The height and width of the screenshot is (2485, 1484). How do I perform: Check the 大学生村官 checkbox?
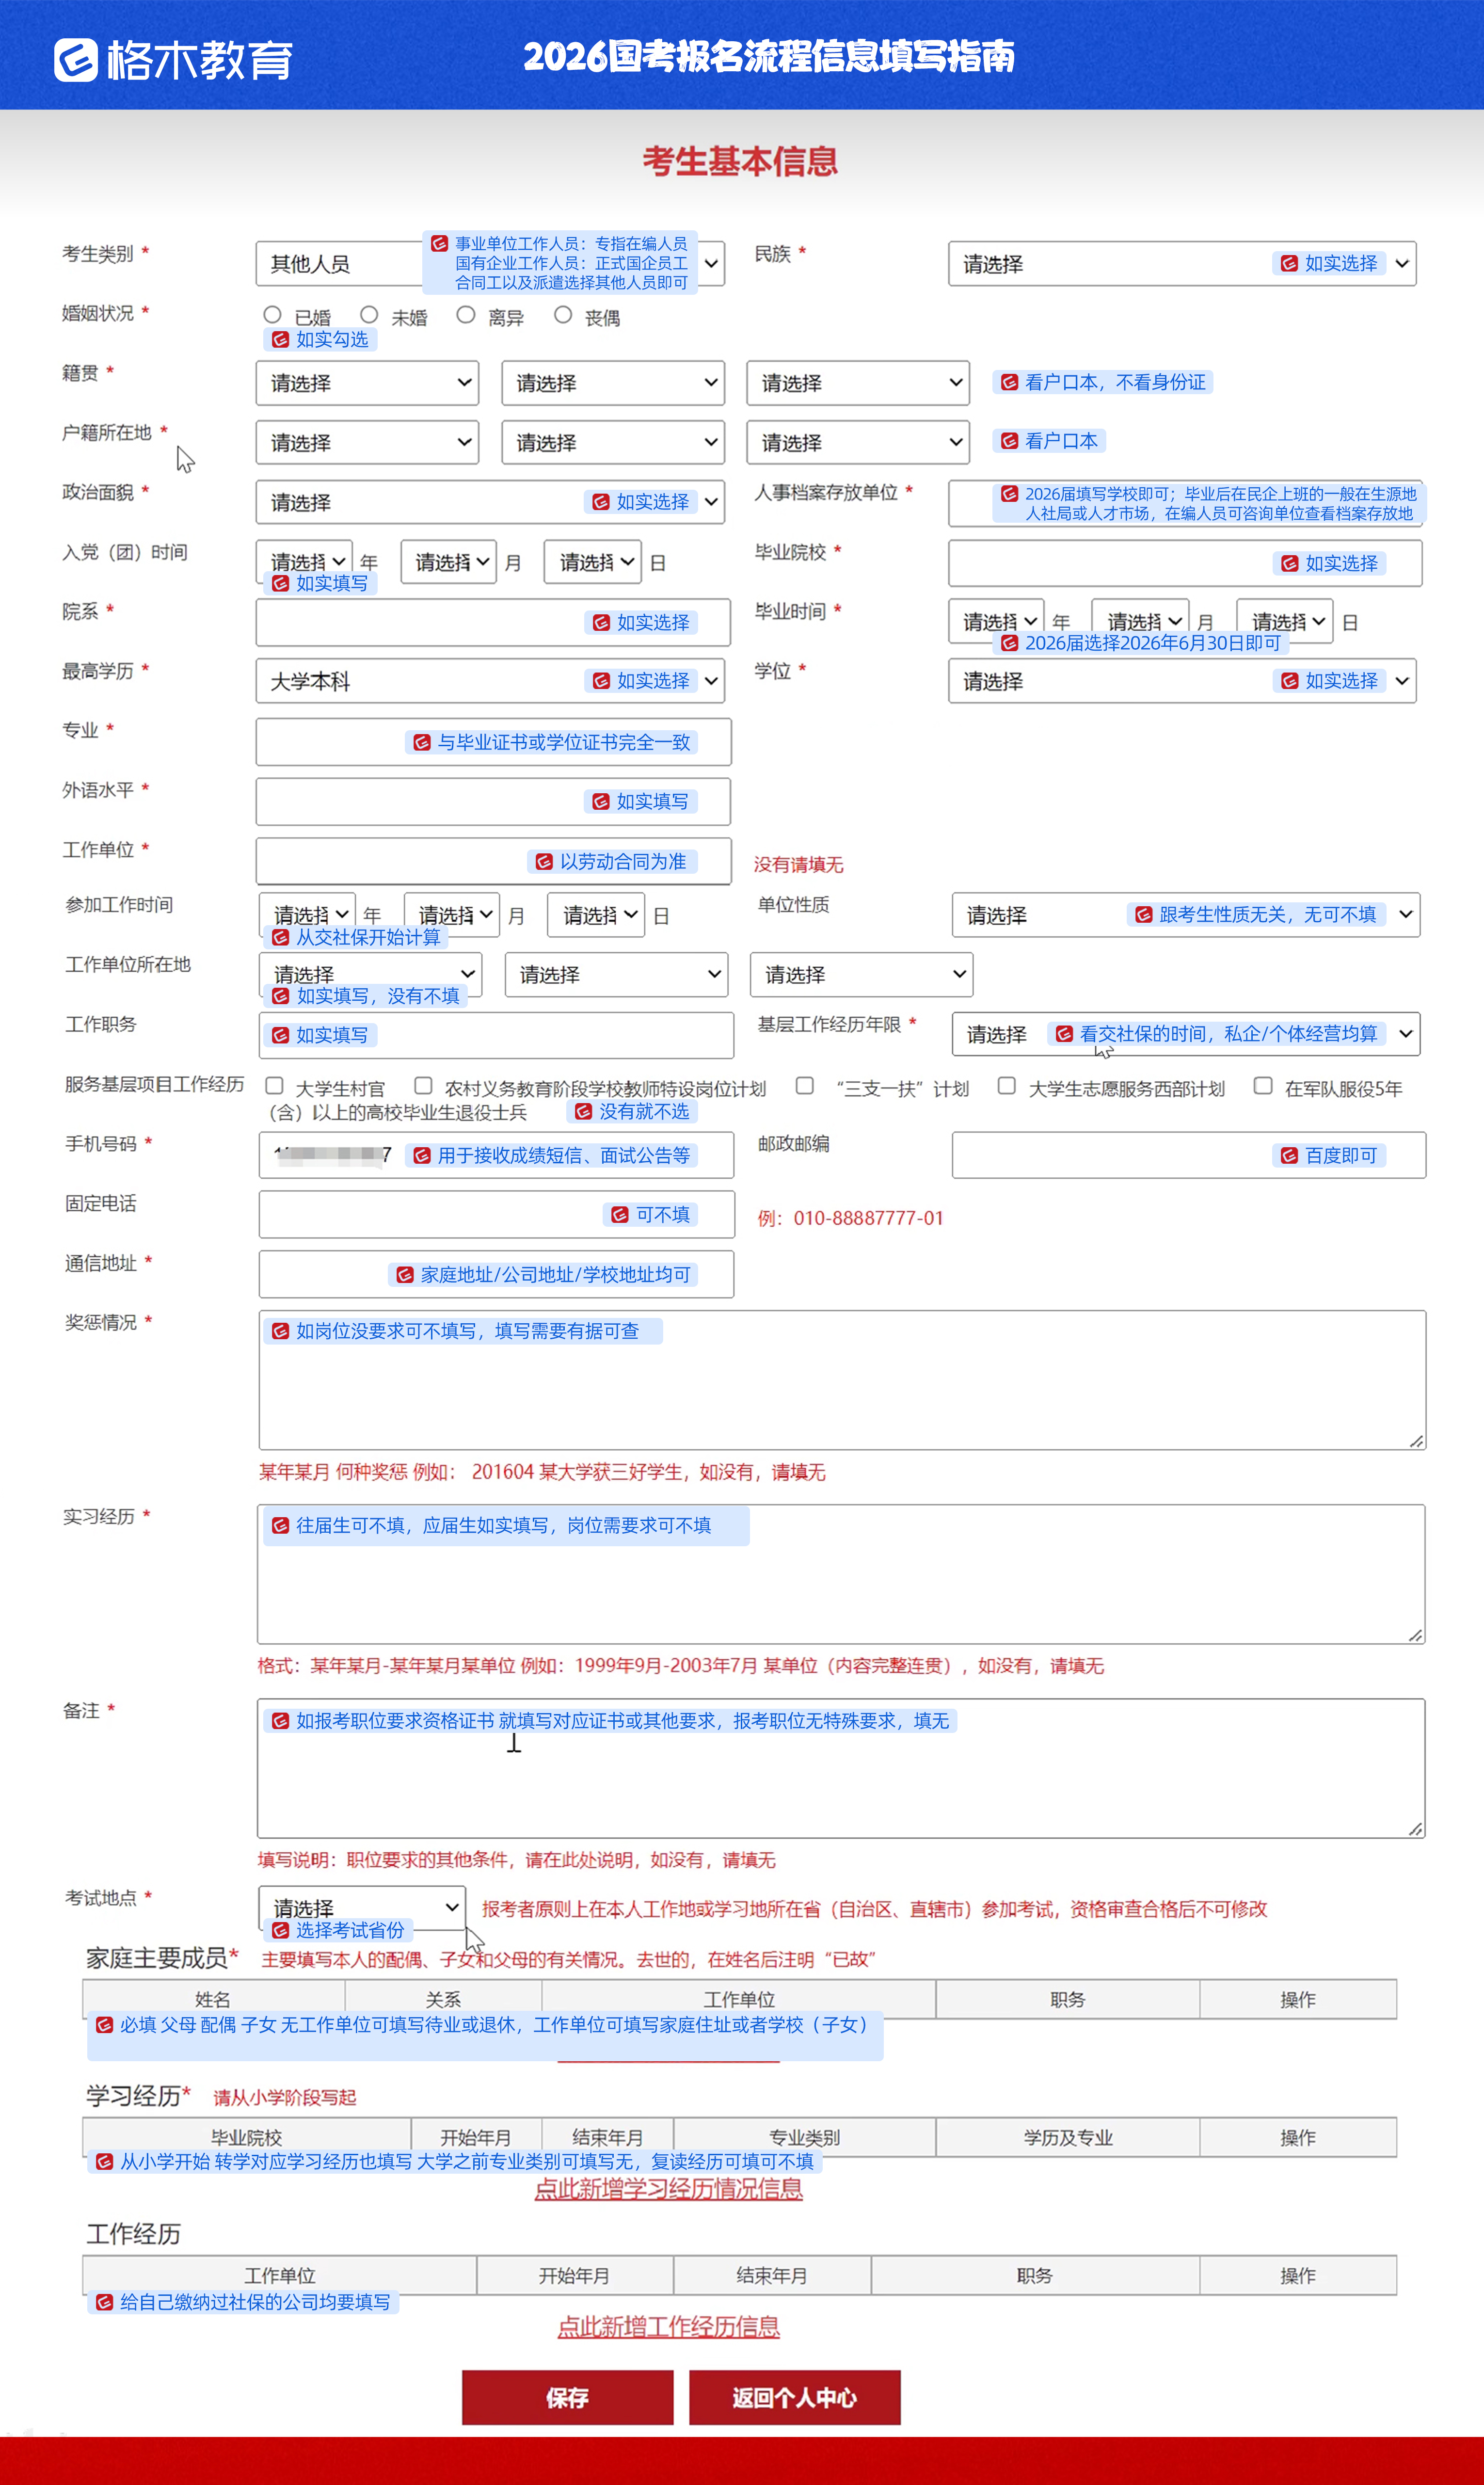275,1086
